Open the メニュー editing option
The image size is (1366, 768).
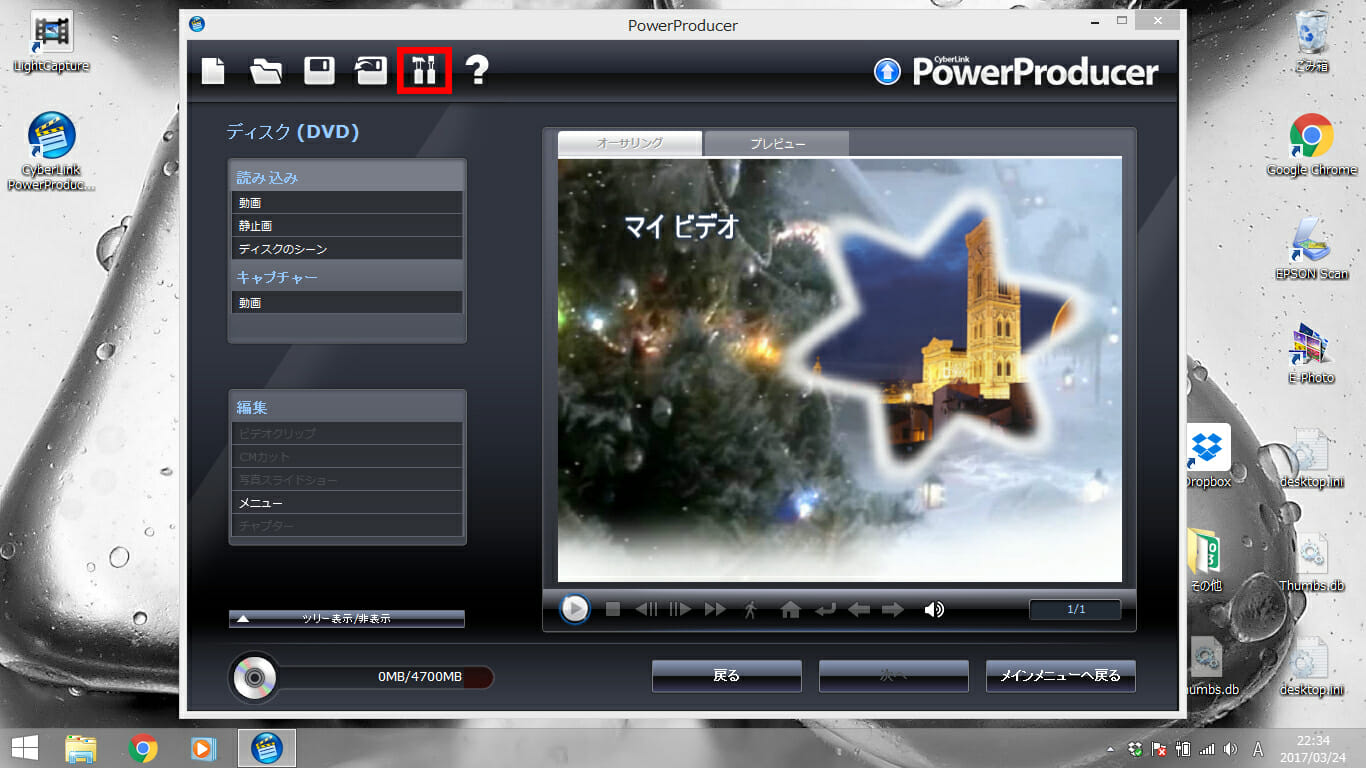tap(347, 502)
